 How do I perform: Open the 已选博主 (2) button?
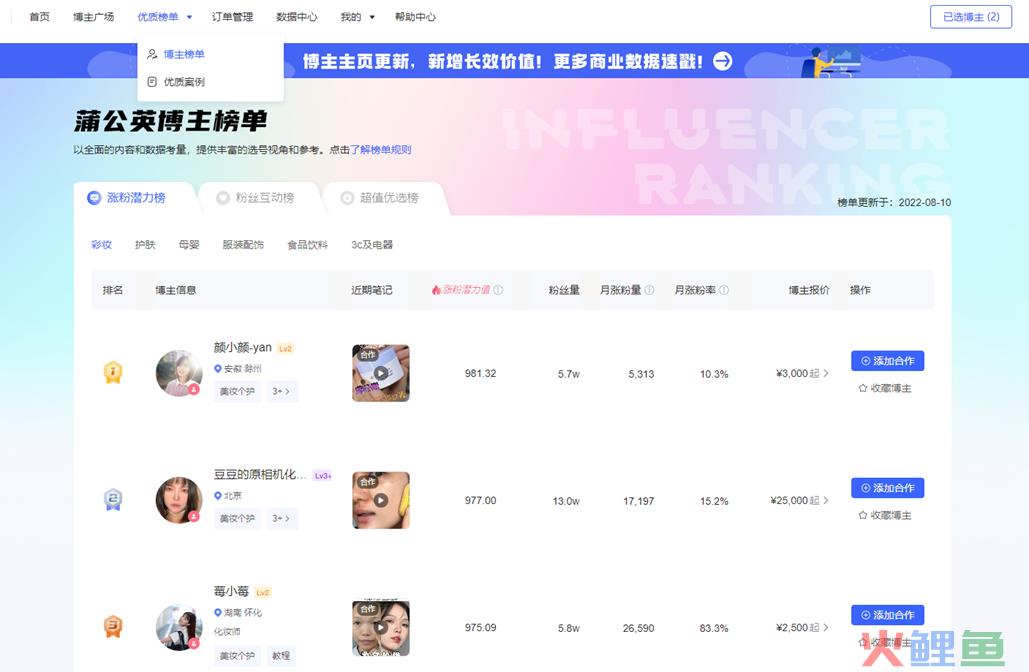click(971, 17)
